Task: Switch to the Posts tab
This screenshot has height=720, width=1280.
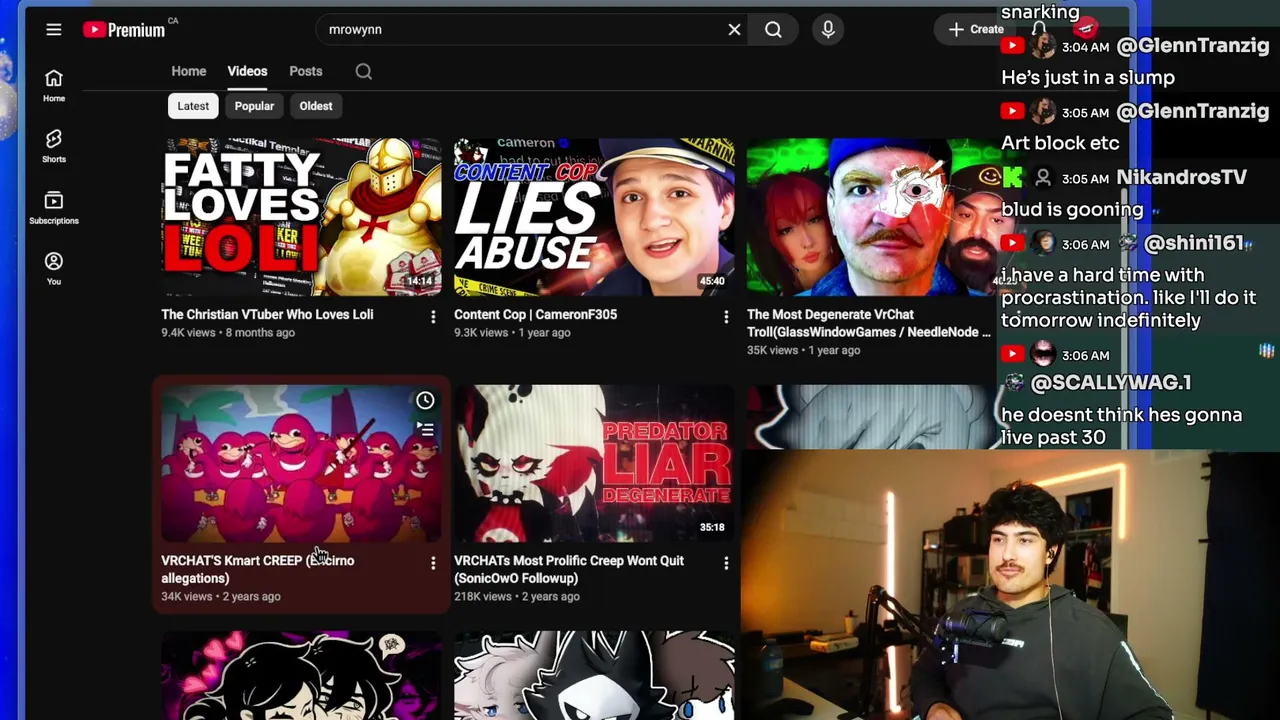Action: click(306, 71)
